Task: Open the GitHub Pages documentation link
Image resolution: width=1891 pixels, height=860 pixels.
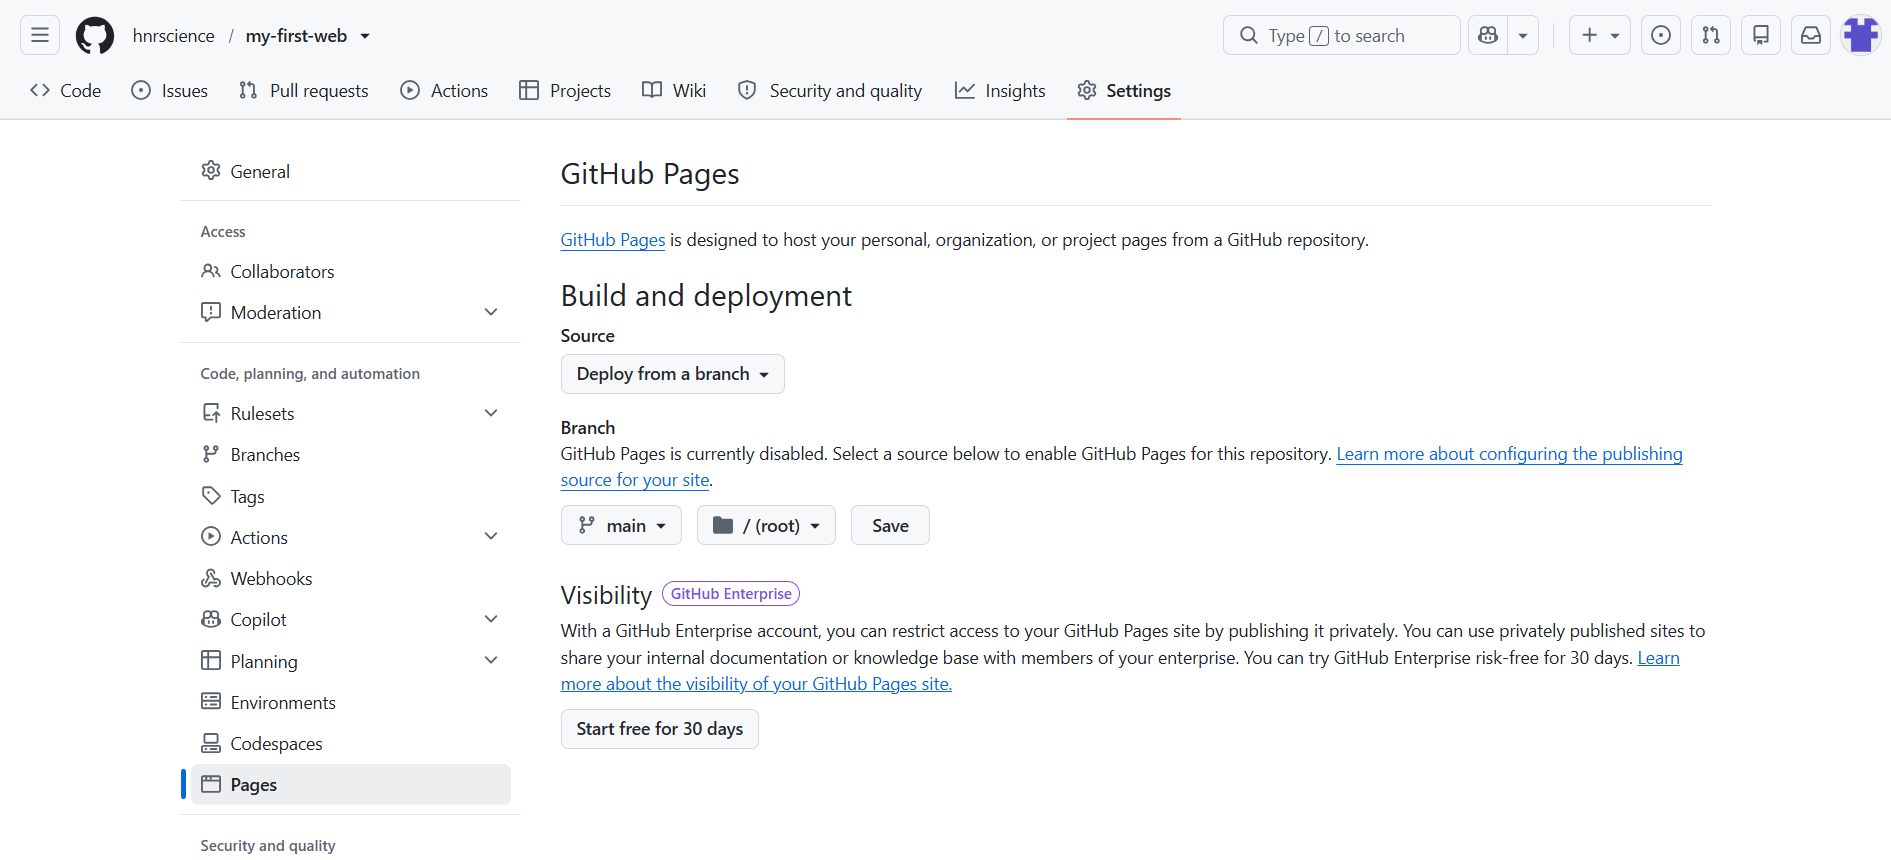Action: click(612, 240)
